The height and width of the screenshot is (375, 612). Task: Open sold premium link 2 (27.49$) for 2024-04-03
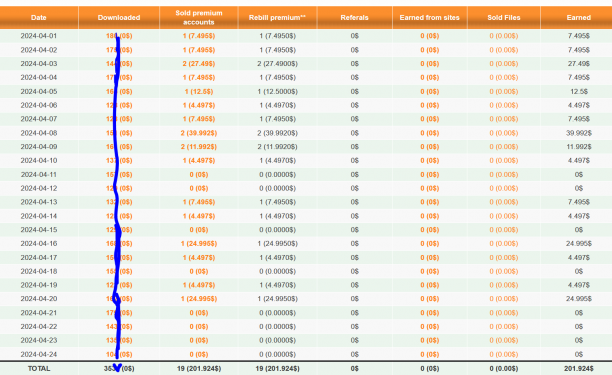pos(199,64)
